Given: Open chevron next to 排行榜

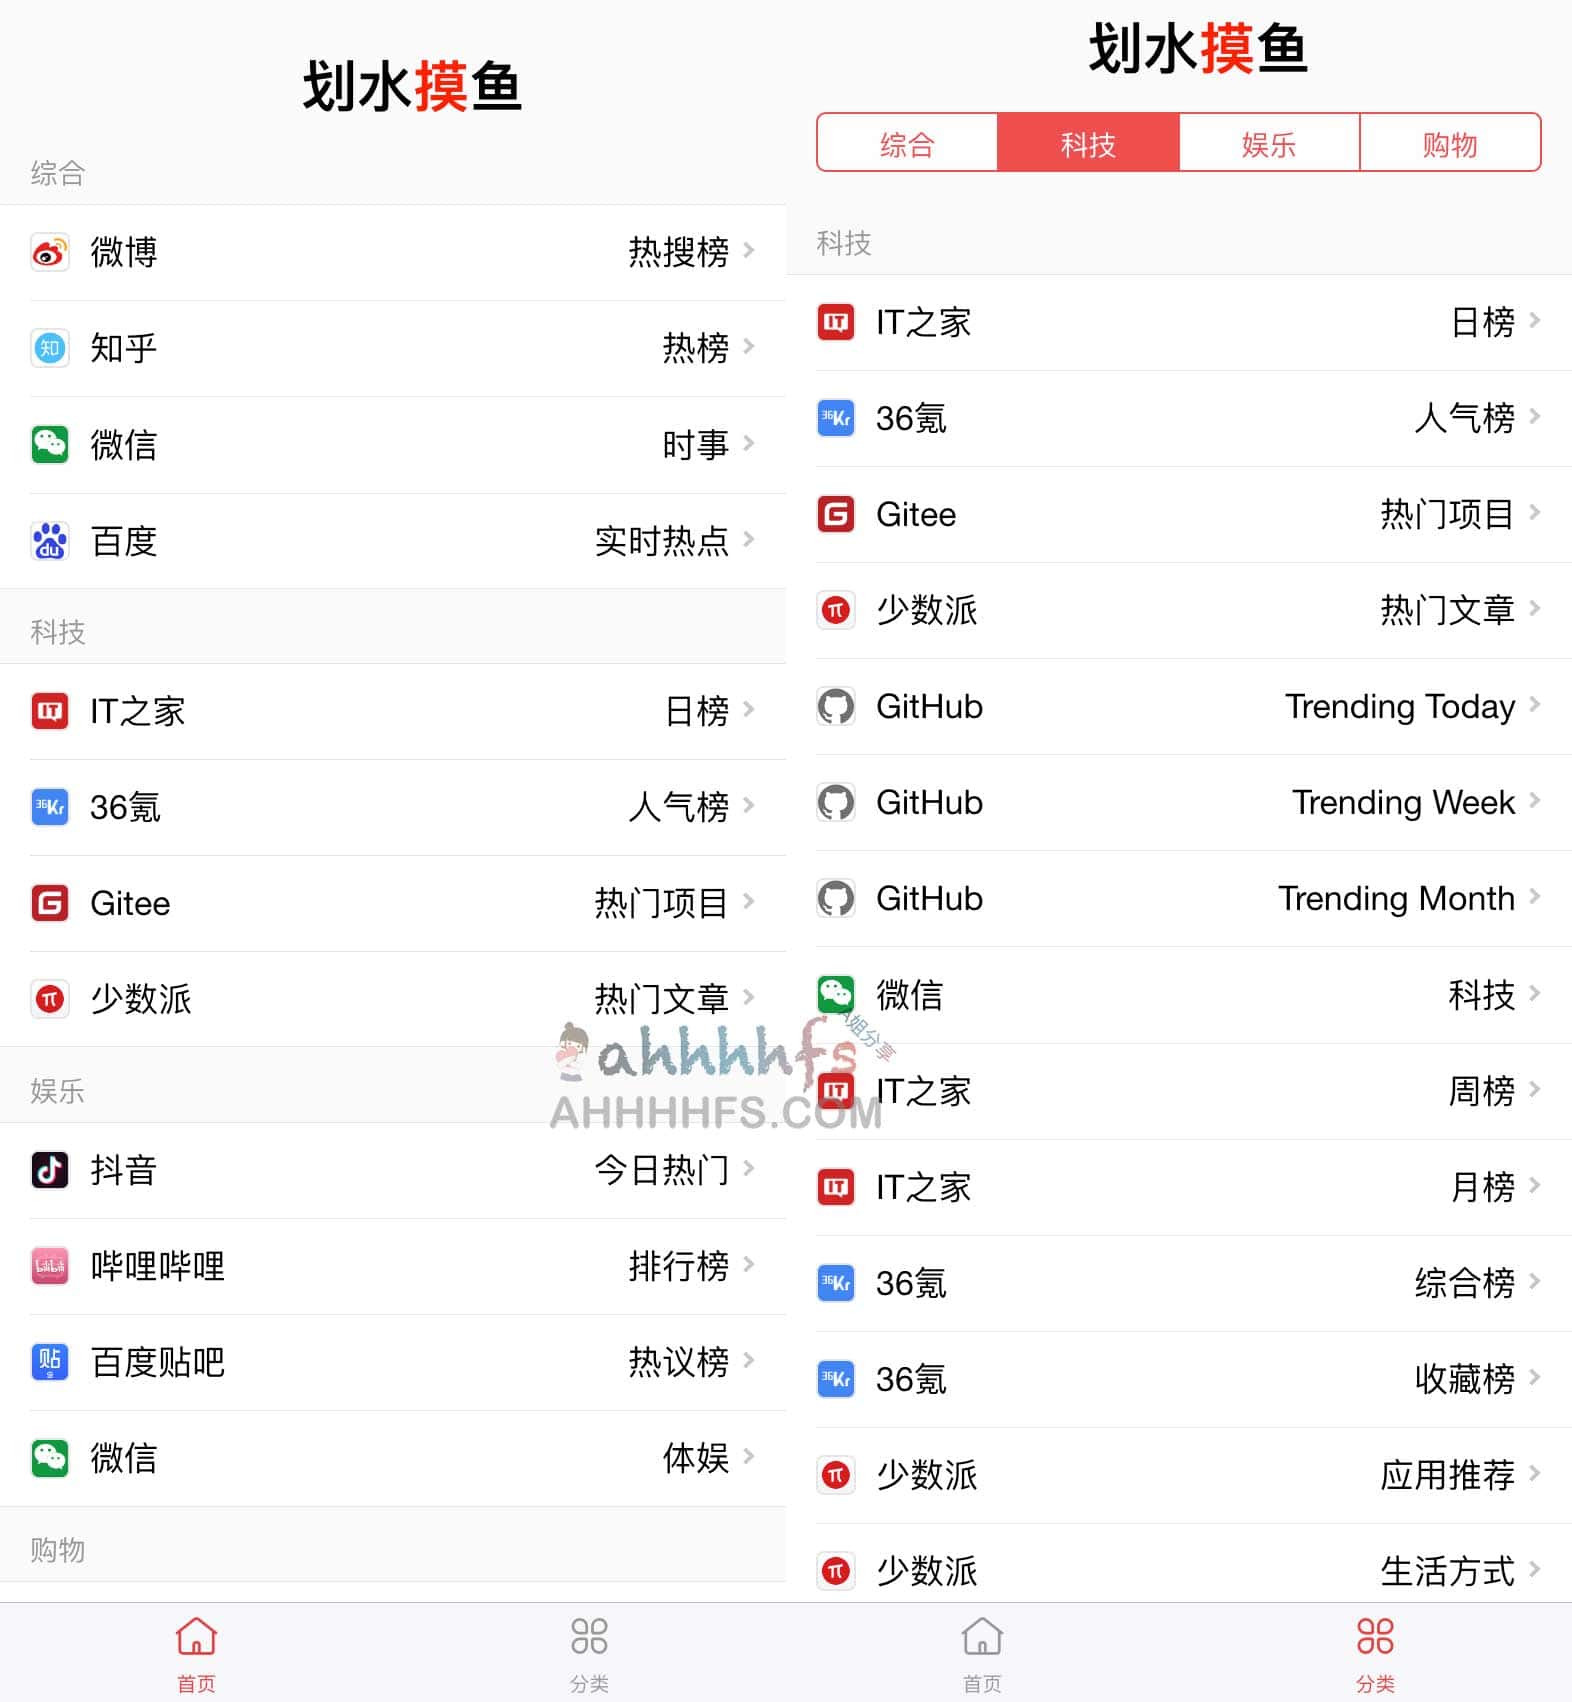Looking at the screenshot, I should coord(749,1264).
